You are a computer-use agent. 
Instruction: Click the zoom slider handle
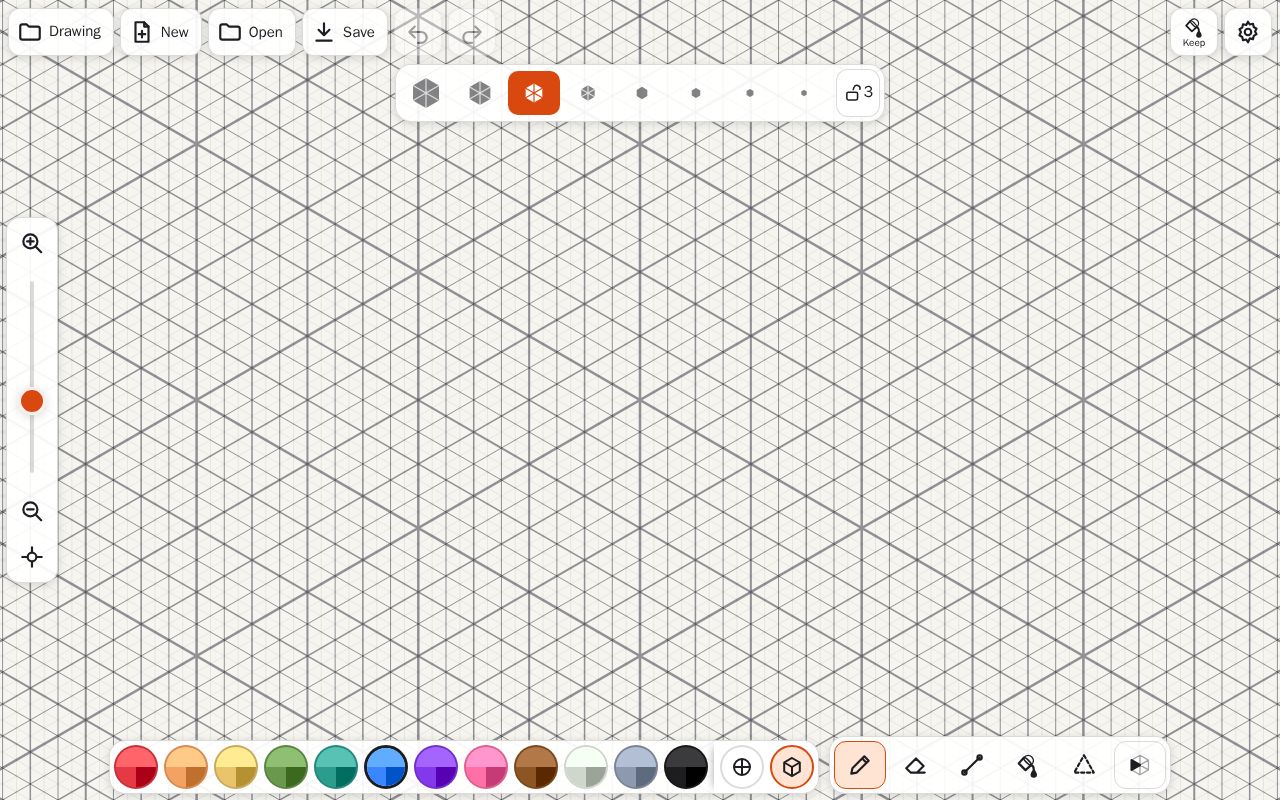(32, 401)
